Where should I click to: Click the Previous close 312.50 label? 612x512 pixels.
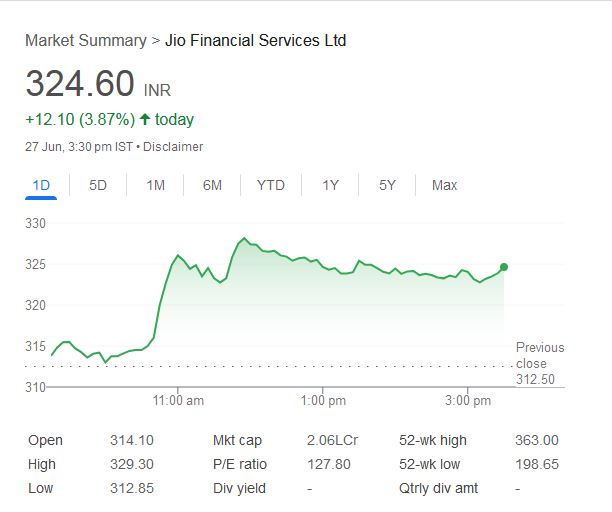[x=540, y=363]
